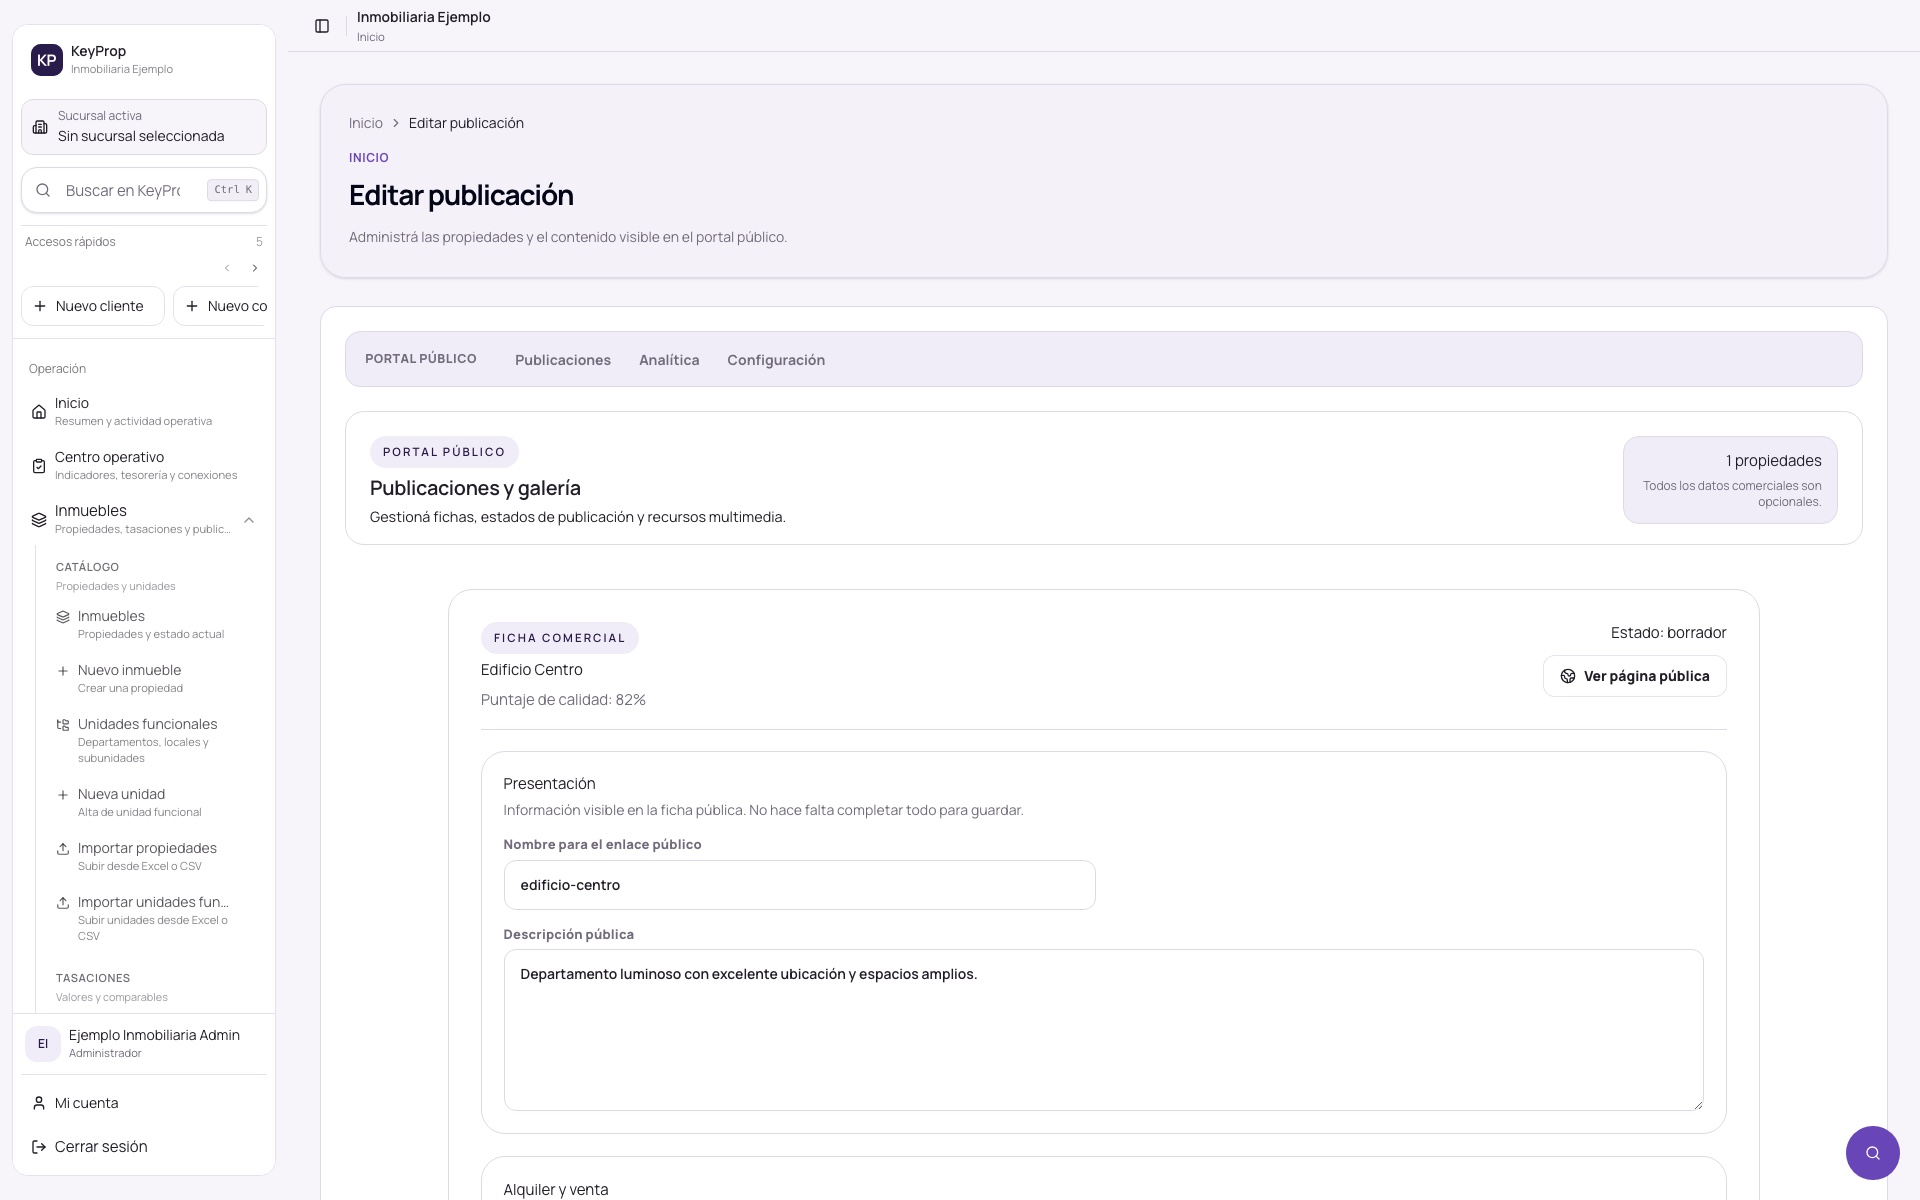Click the Nuevo cliente quick access button
This screenshot has width=1920, height=1200.
pyautogui.click(x=93, y=306)
